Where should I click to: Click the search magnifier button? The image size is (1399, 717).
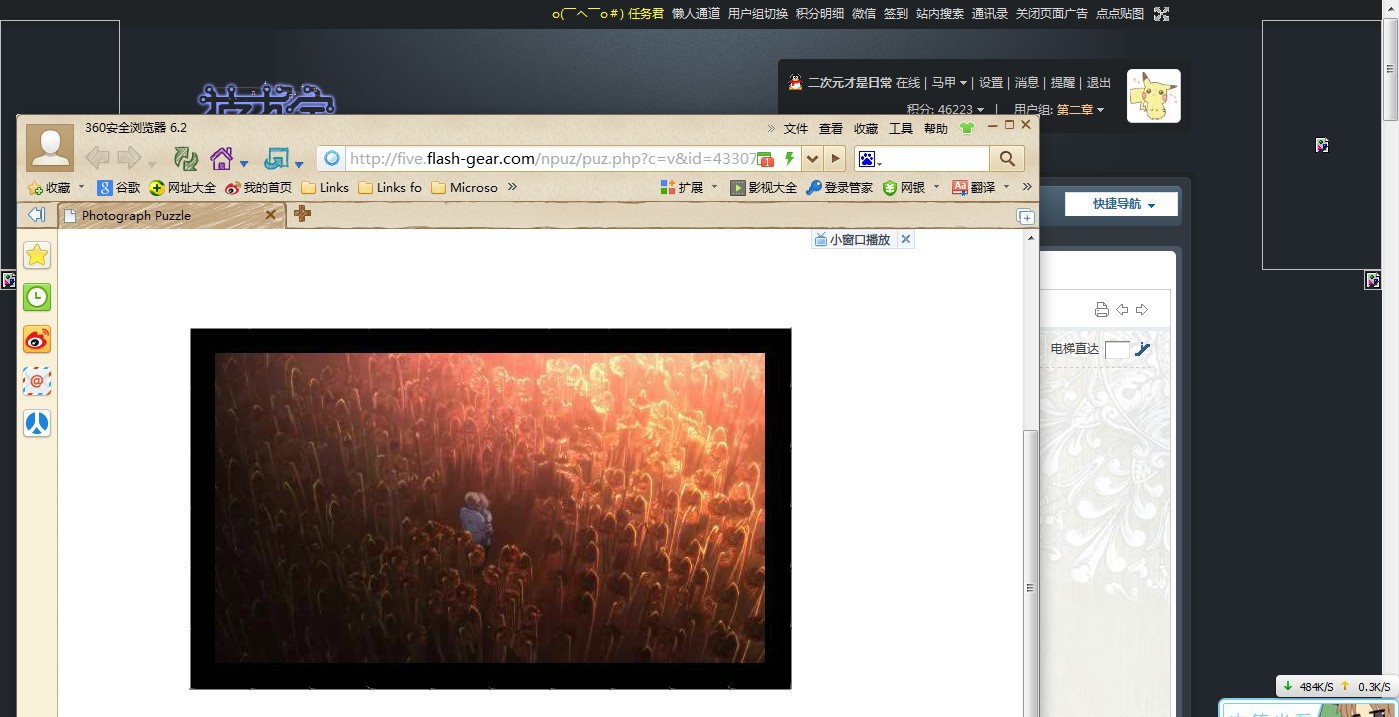(1006, 158)
